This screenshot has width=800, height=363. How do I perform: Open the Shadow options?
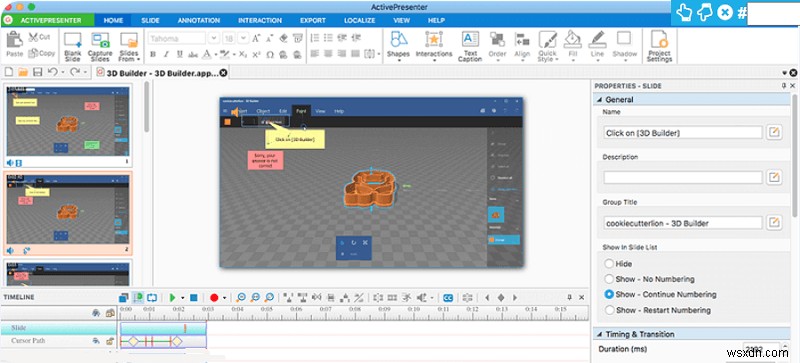[x=624, y=46]
